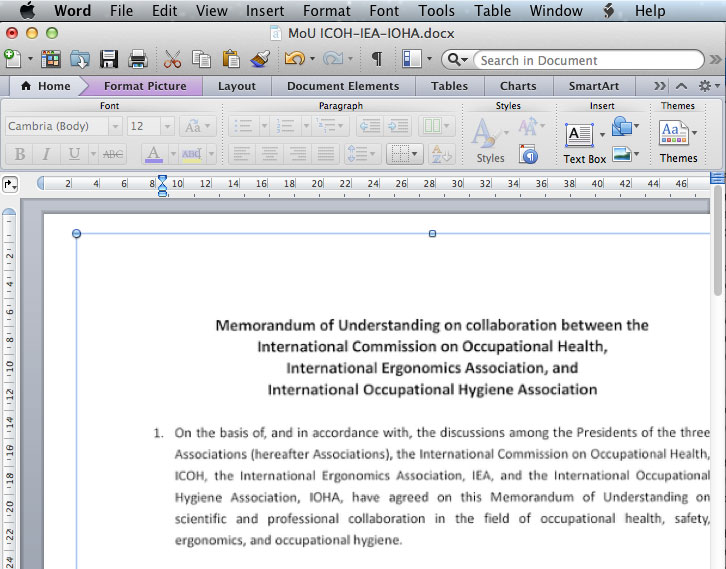The height and width of the screenshot is (569, 726).
Task: Open the Insert menu in menu bar
Action: pyautogui.click(x=265, y=11)
